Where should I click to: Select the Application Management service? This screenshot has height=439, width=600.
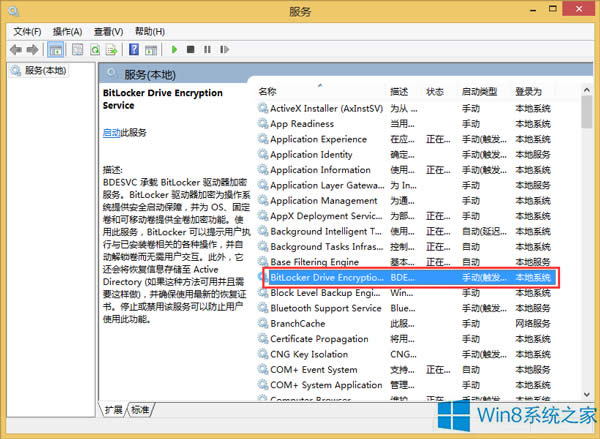tap(404, 201)
